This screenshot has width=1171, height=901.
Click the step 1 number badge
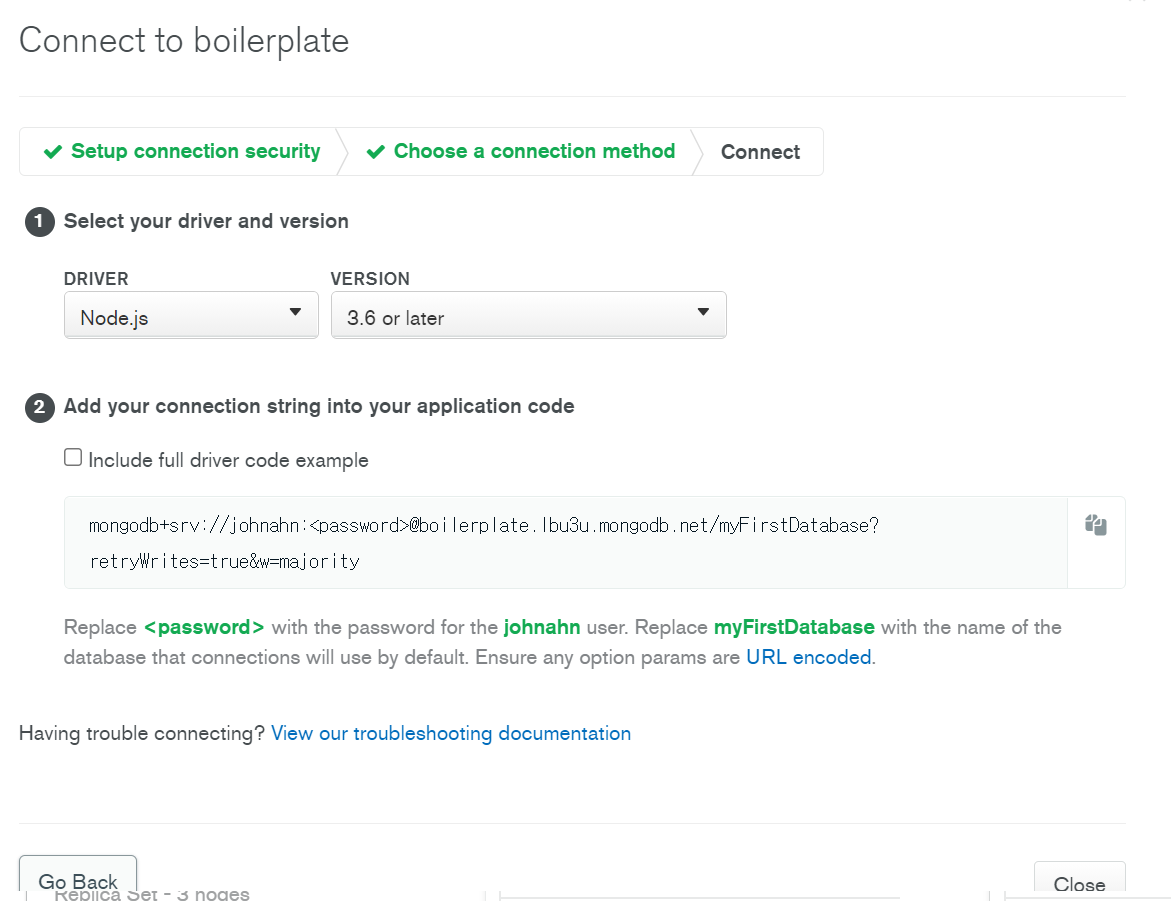pyautogui.click(x=39, y=222)
